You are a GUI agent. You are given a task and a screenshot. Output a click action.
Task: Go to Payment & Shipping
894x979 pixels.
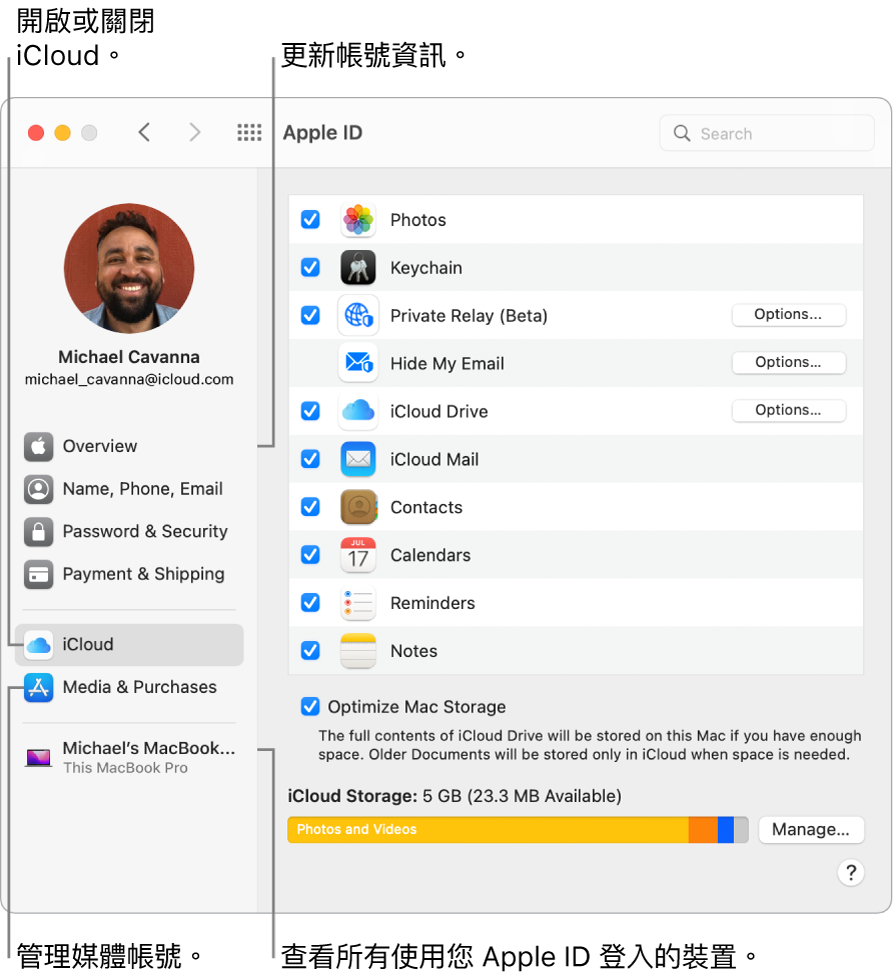(x=129, y=574)
